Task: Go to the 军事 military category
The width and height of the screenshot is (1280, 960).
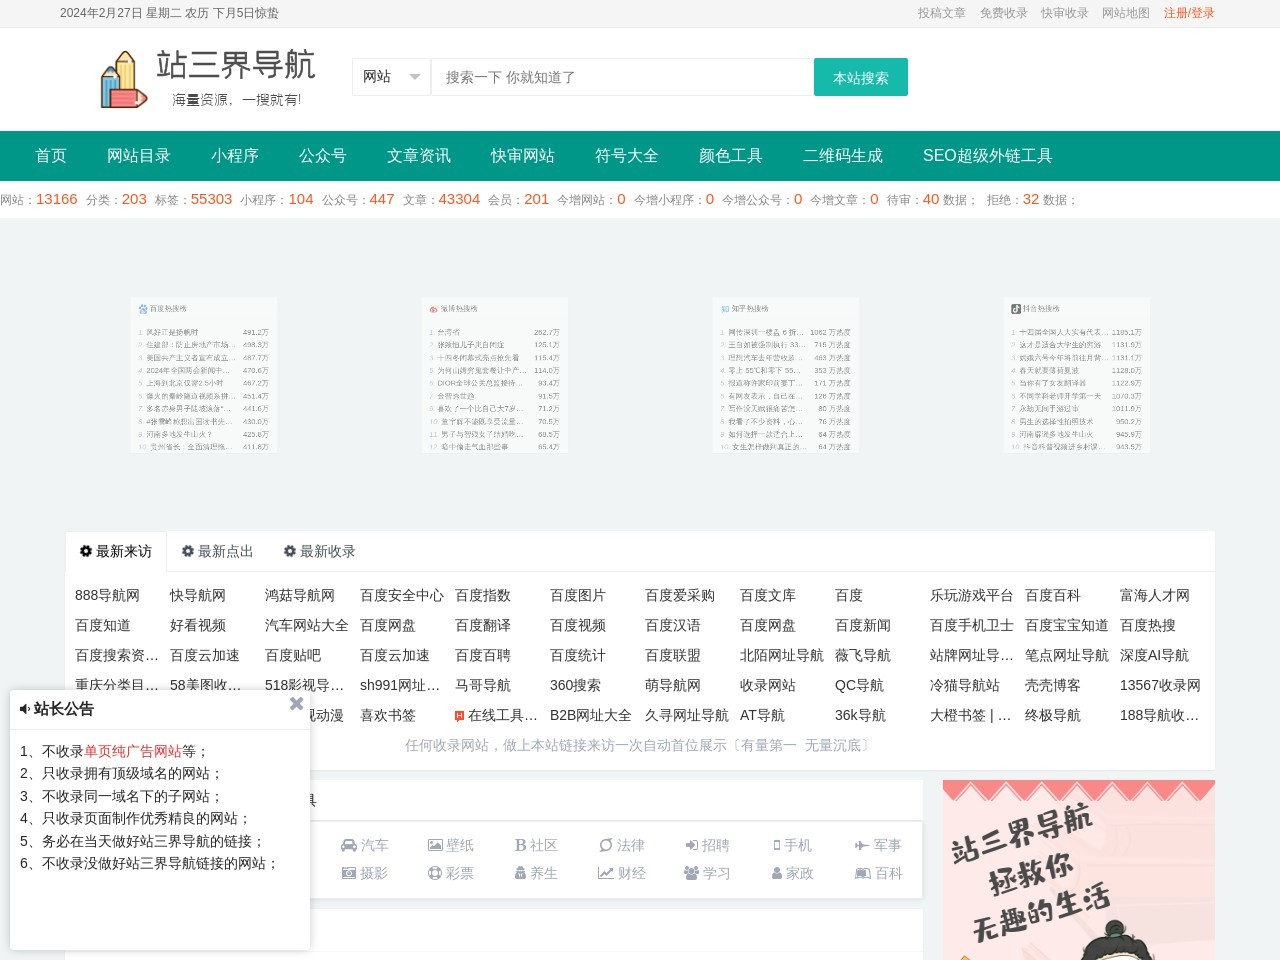Action: 878,845
